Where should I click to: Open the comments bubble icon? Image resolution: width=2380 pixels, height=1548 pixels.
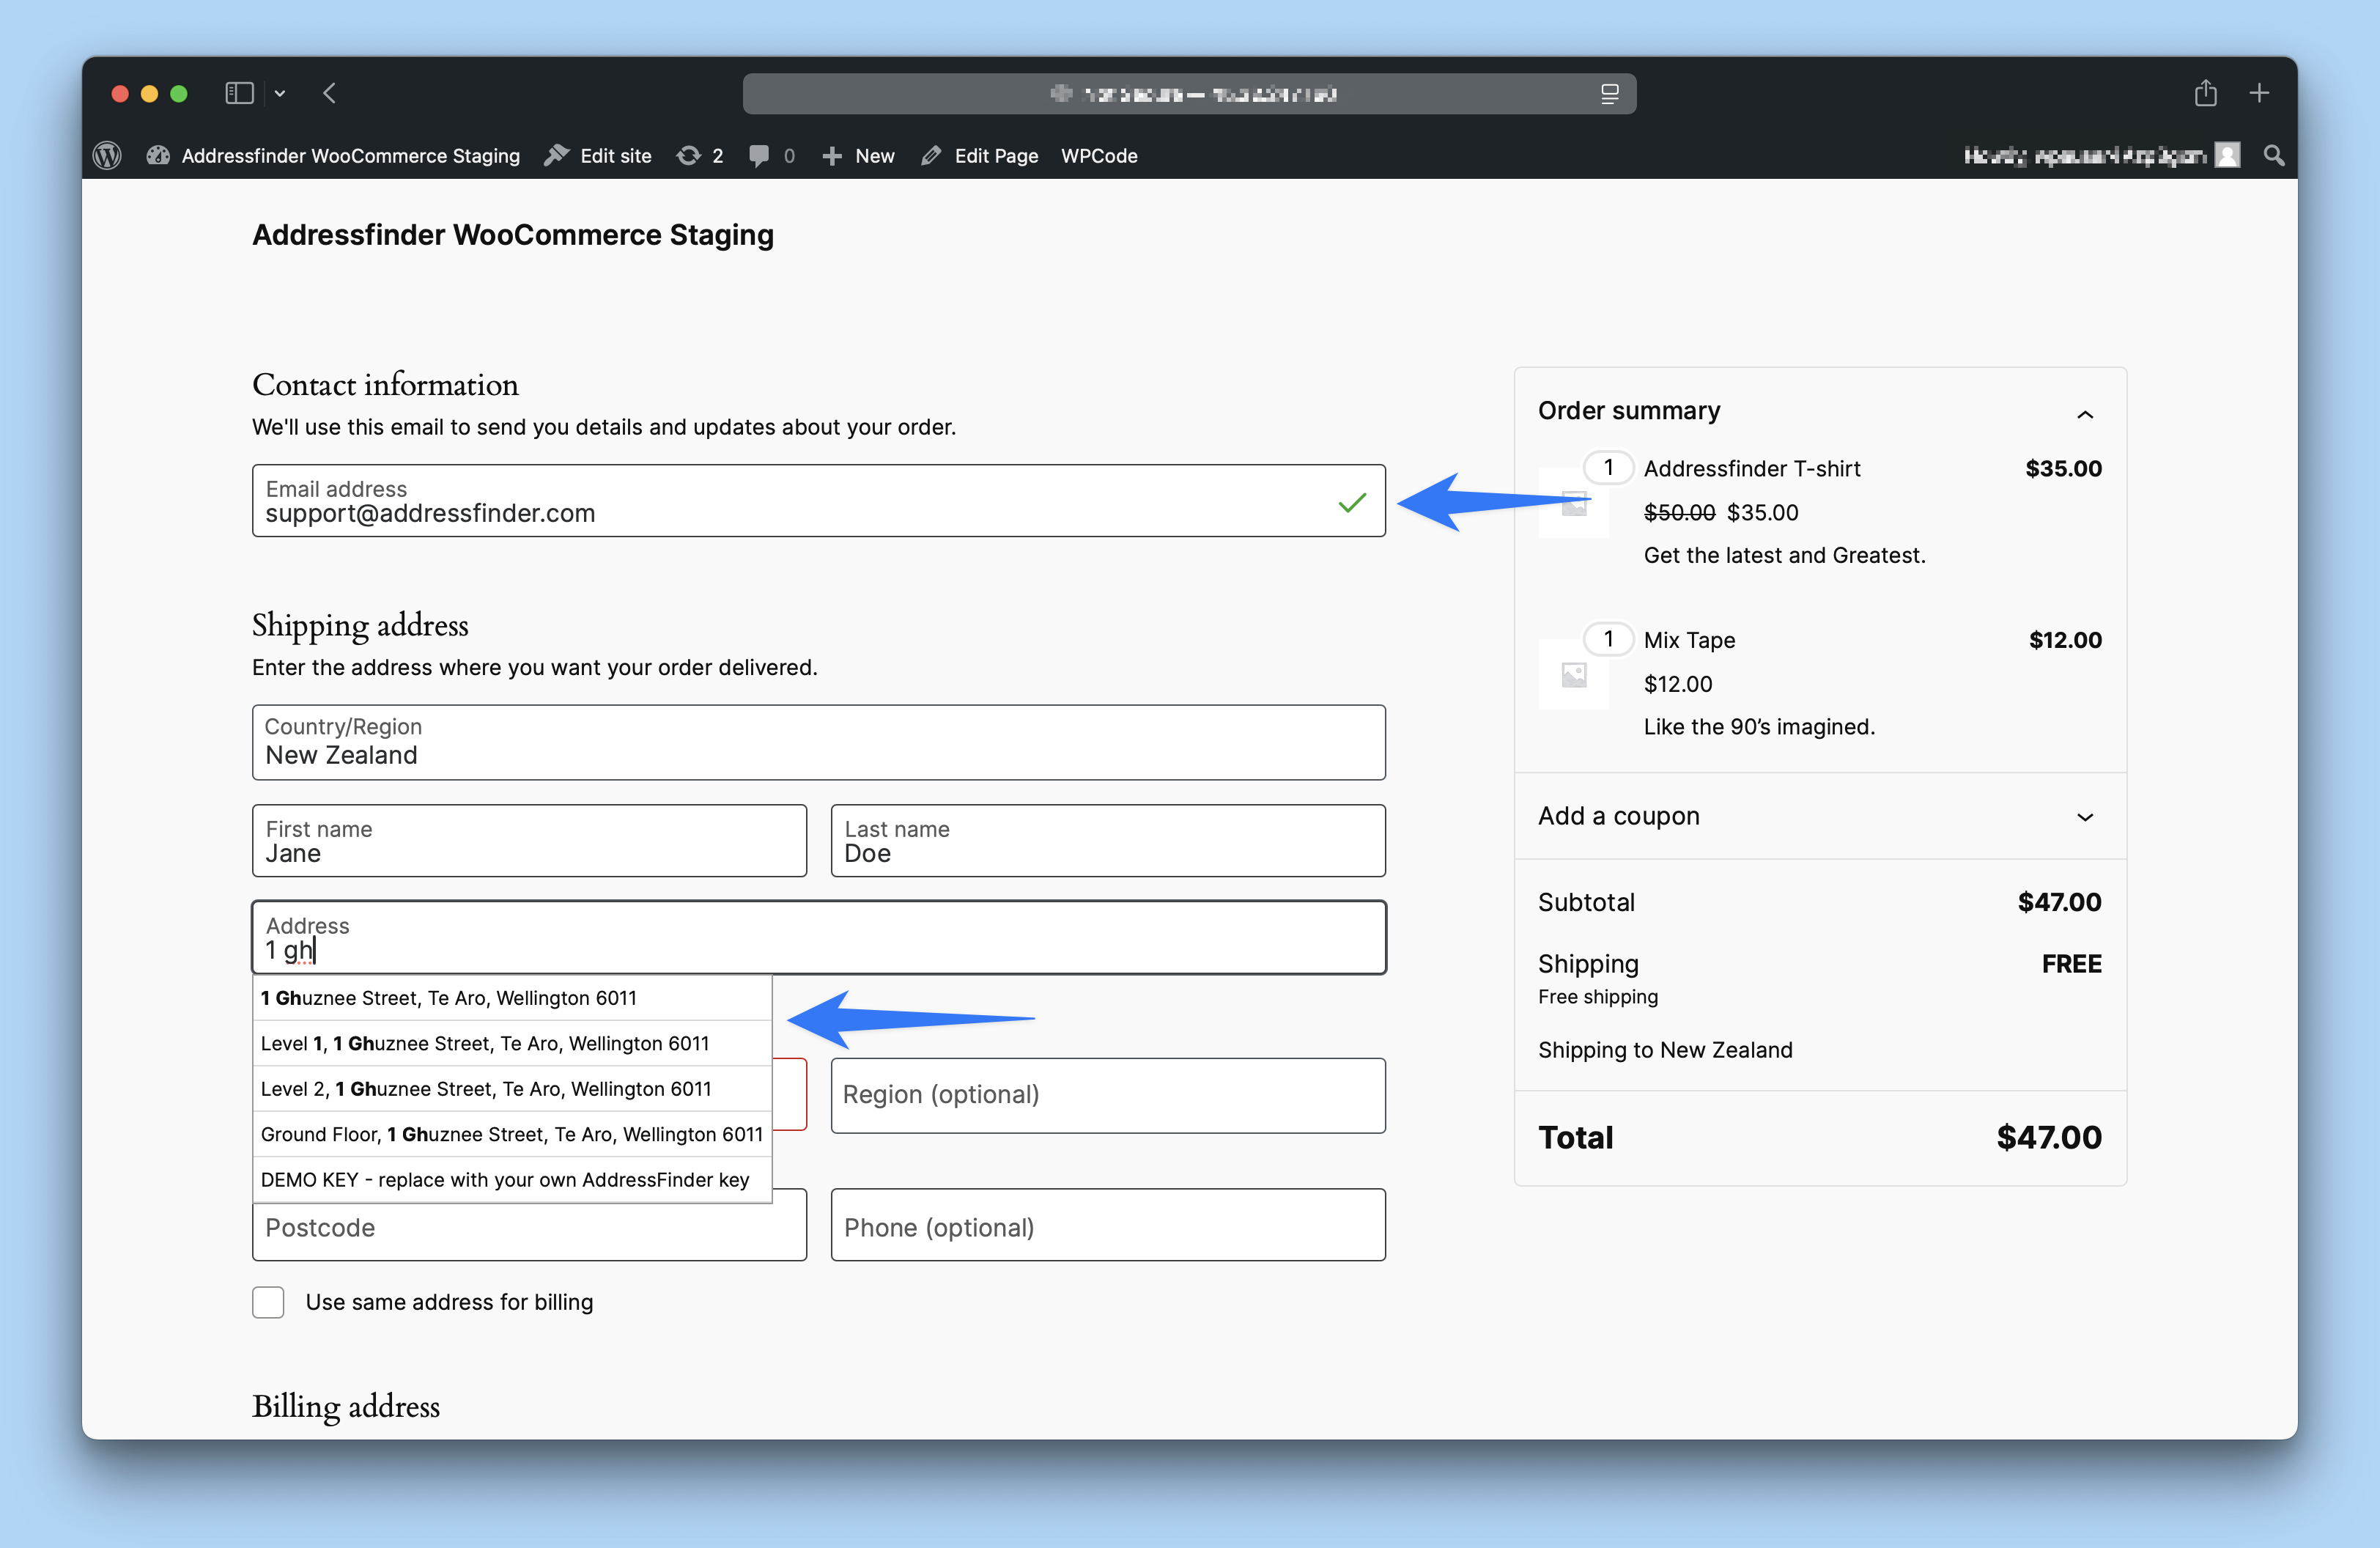point(771,156)
